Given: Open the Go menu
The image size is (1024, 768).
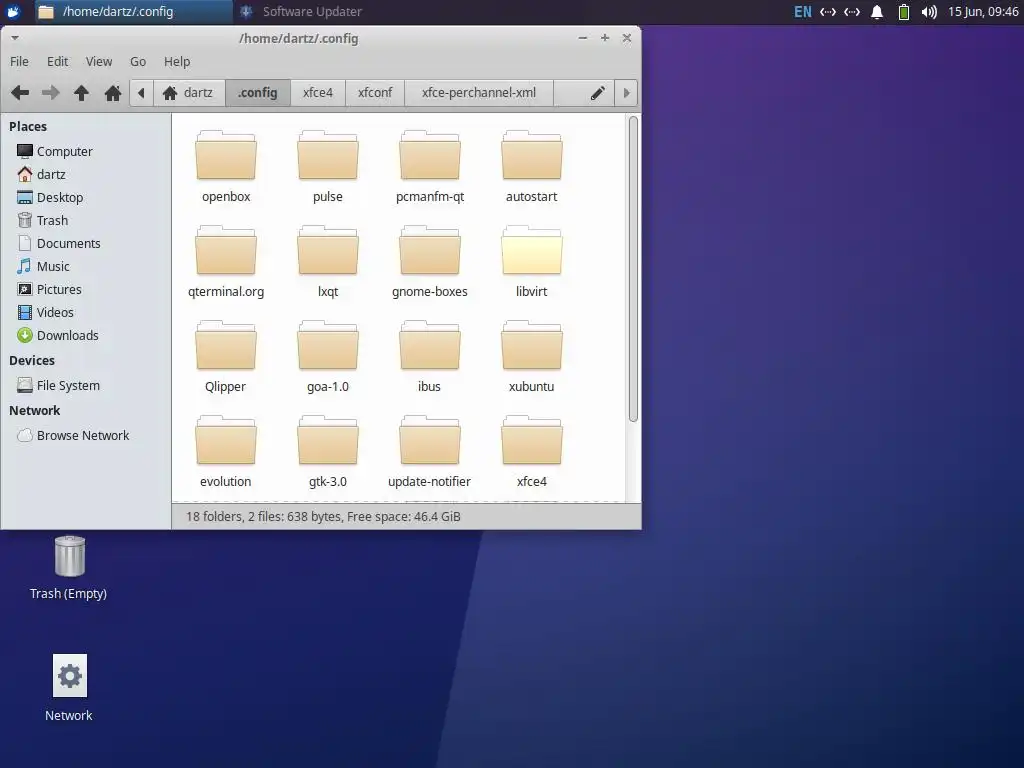Looking at the screenshot, I should click(138, 61).
